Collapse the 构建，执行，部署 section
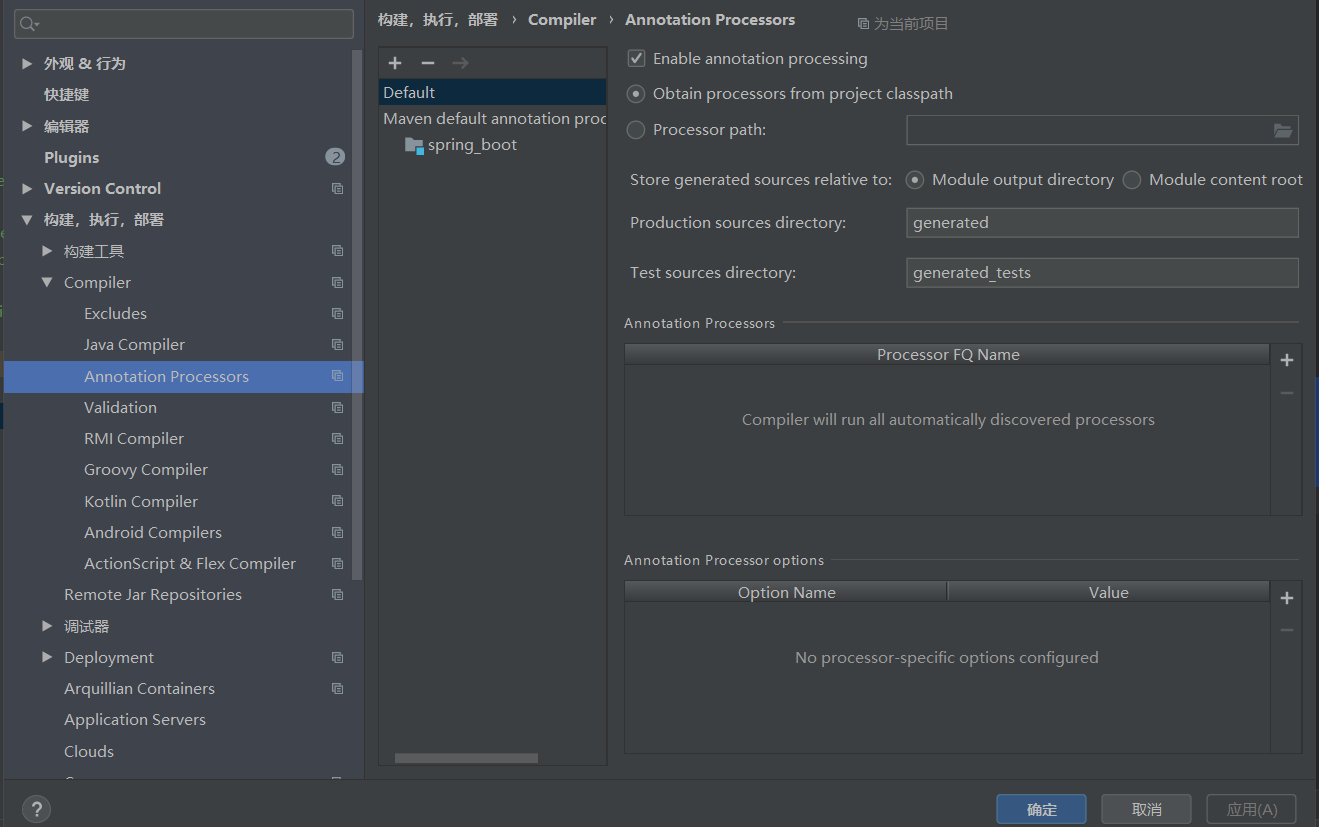The image size is (1319, 827). pos(27,220)
